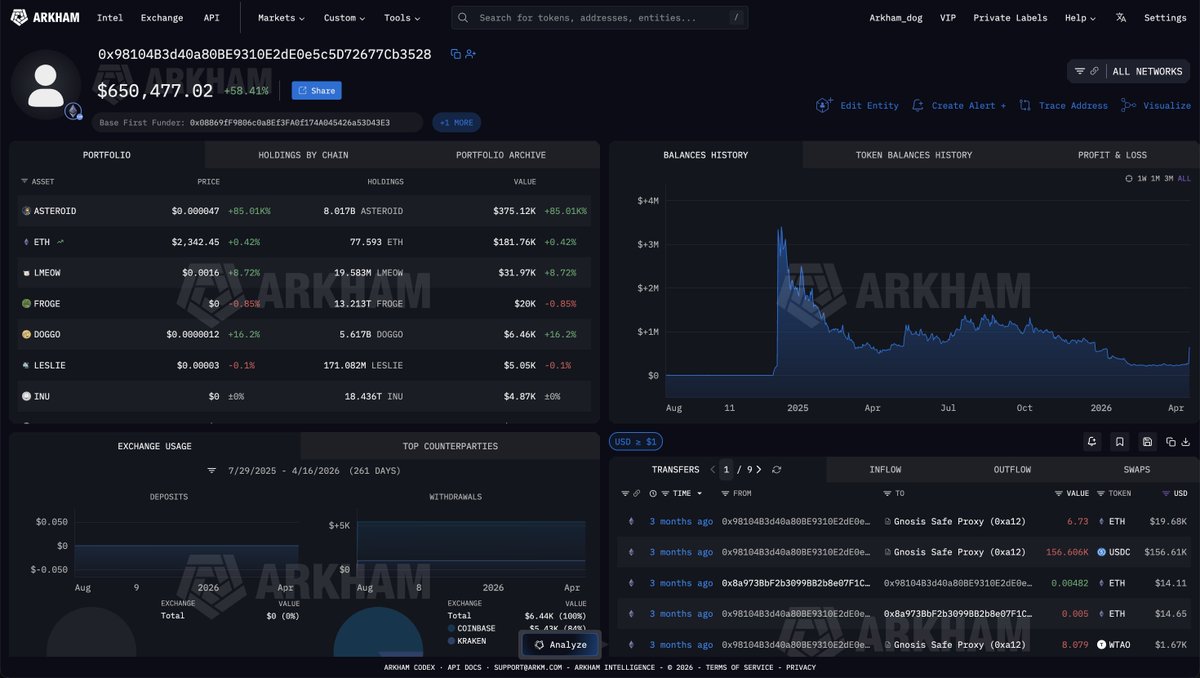Click the exchange usage date filter icon

[212, 470]
